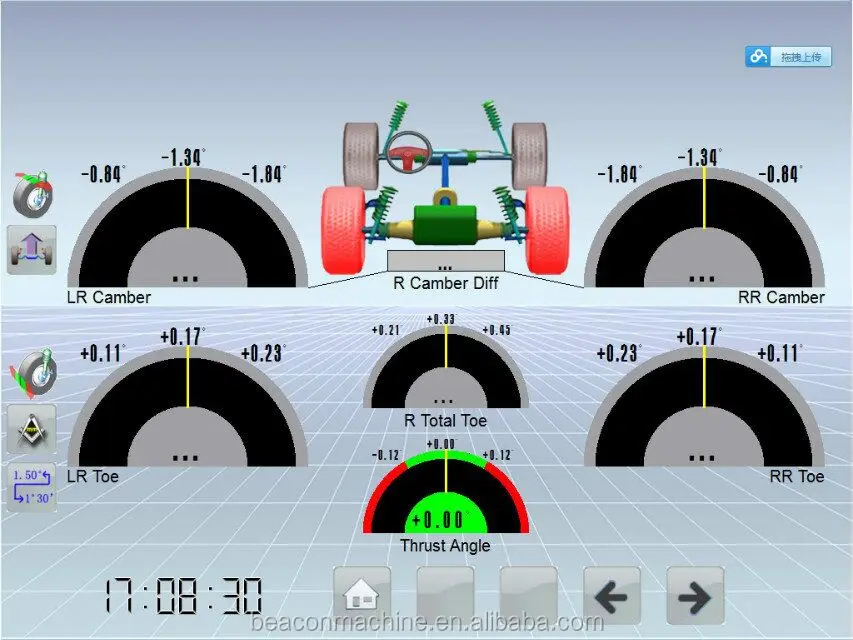Click the Thrust Angle label
This screenshot has width=853, height=640.
pos(445,546)
